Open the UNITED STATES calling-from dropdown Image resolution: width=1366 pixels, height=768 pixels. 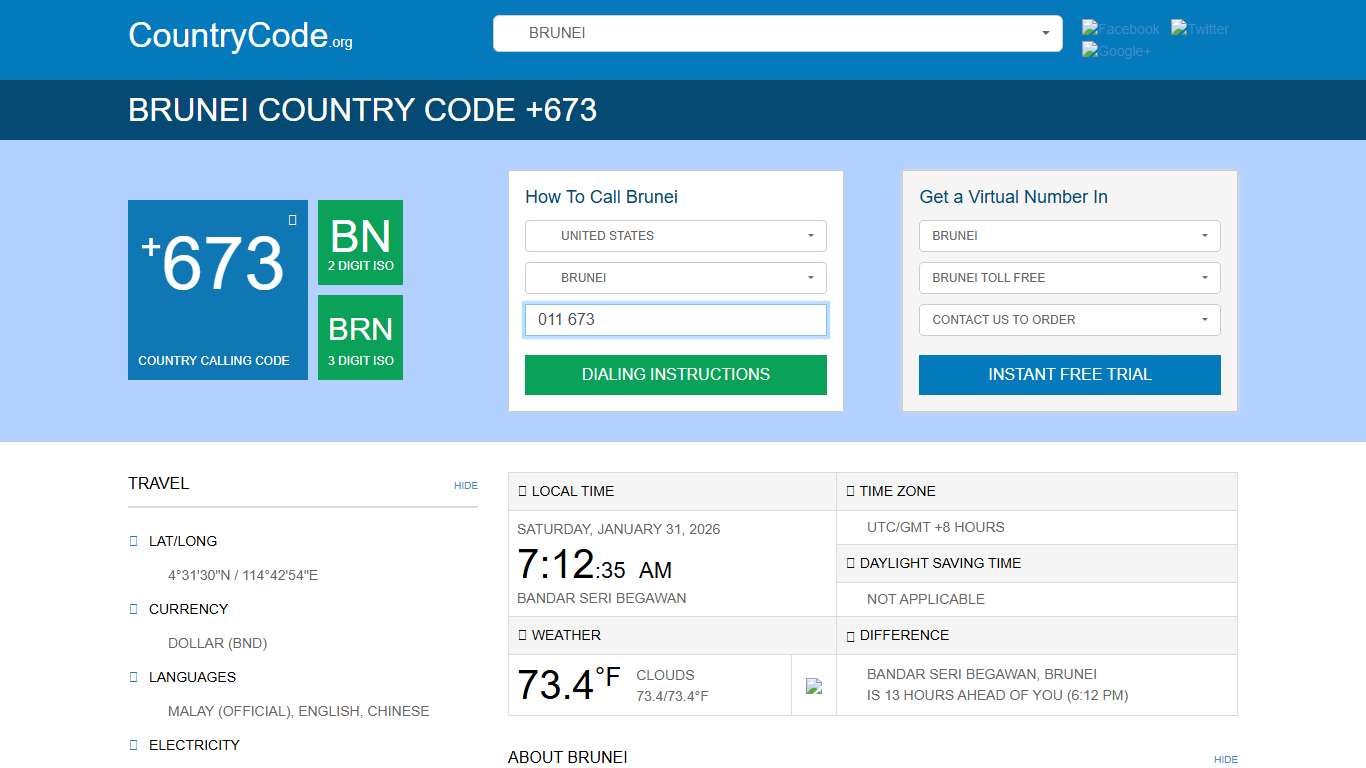675,235
